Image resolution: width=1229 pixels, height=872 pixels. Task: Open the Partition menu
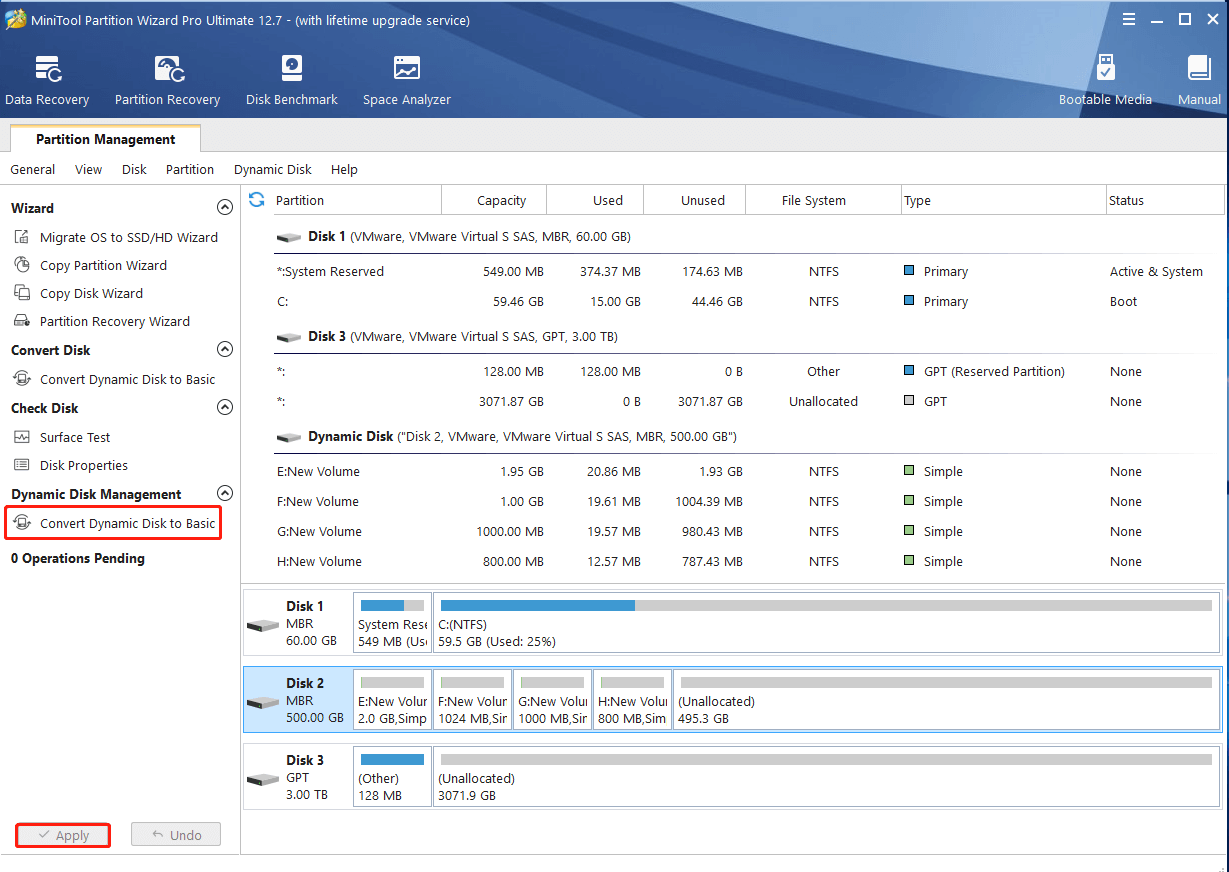click(x=190, y=170)
